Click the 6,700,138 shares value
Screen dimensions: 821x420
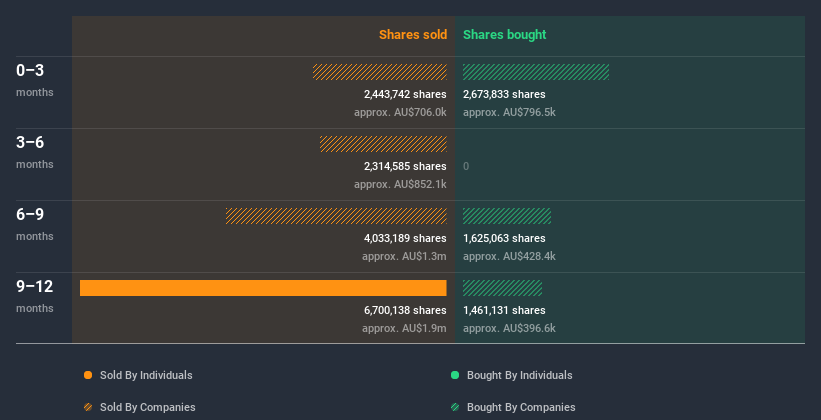(x=405, y=310)
